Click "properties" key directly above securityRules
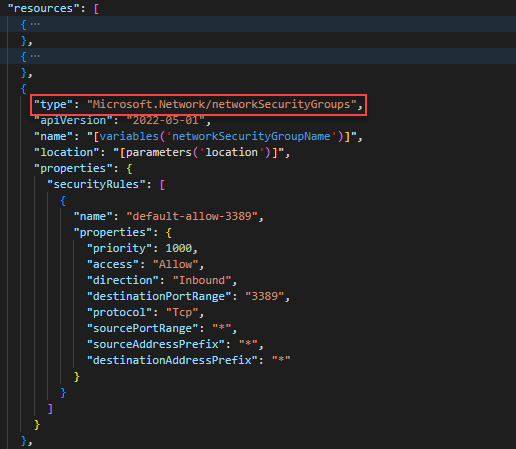516x449 pixels. [x=73, y=168]
